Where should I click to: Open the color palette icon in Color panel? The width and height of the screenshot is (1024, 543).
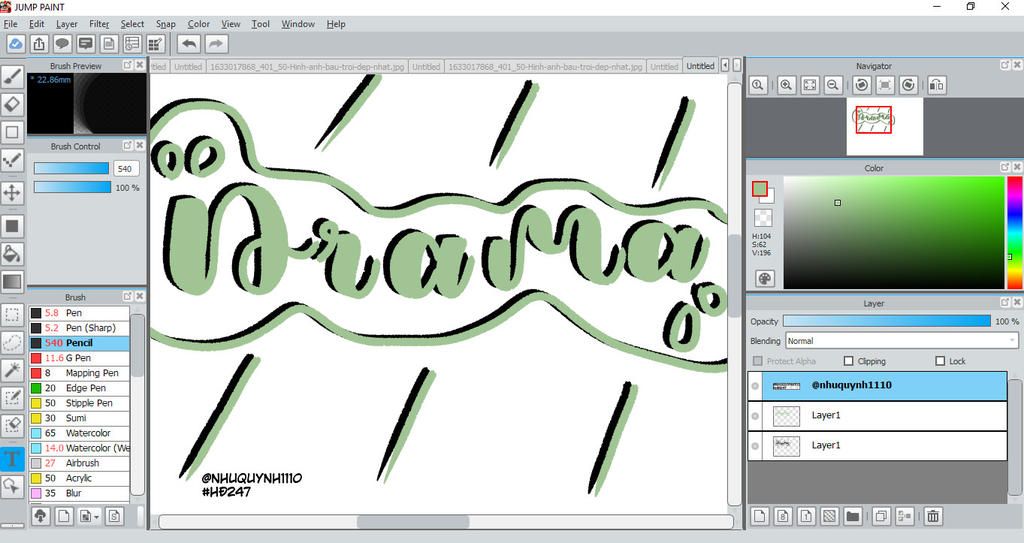click(764, 278)
